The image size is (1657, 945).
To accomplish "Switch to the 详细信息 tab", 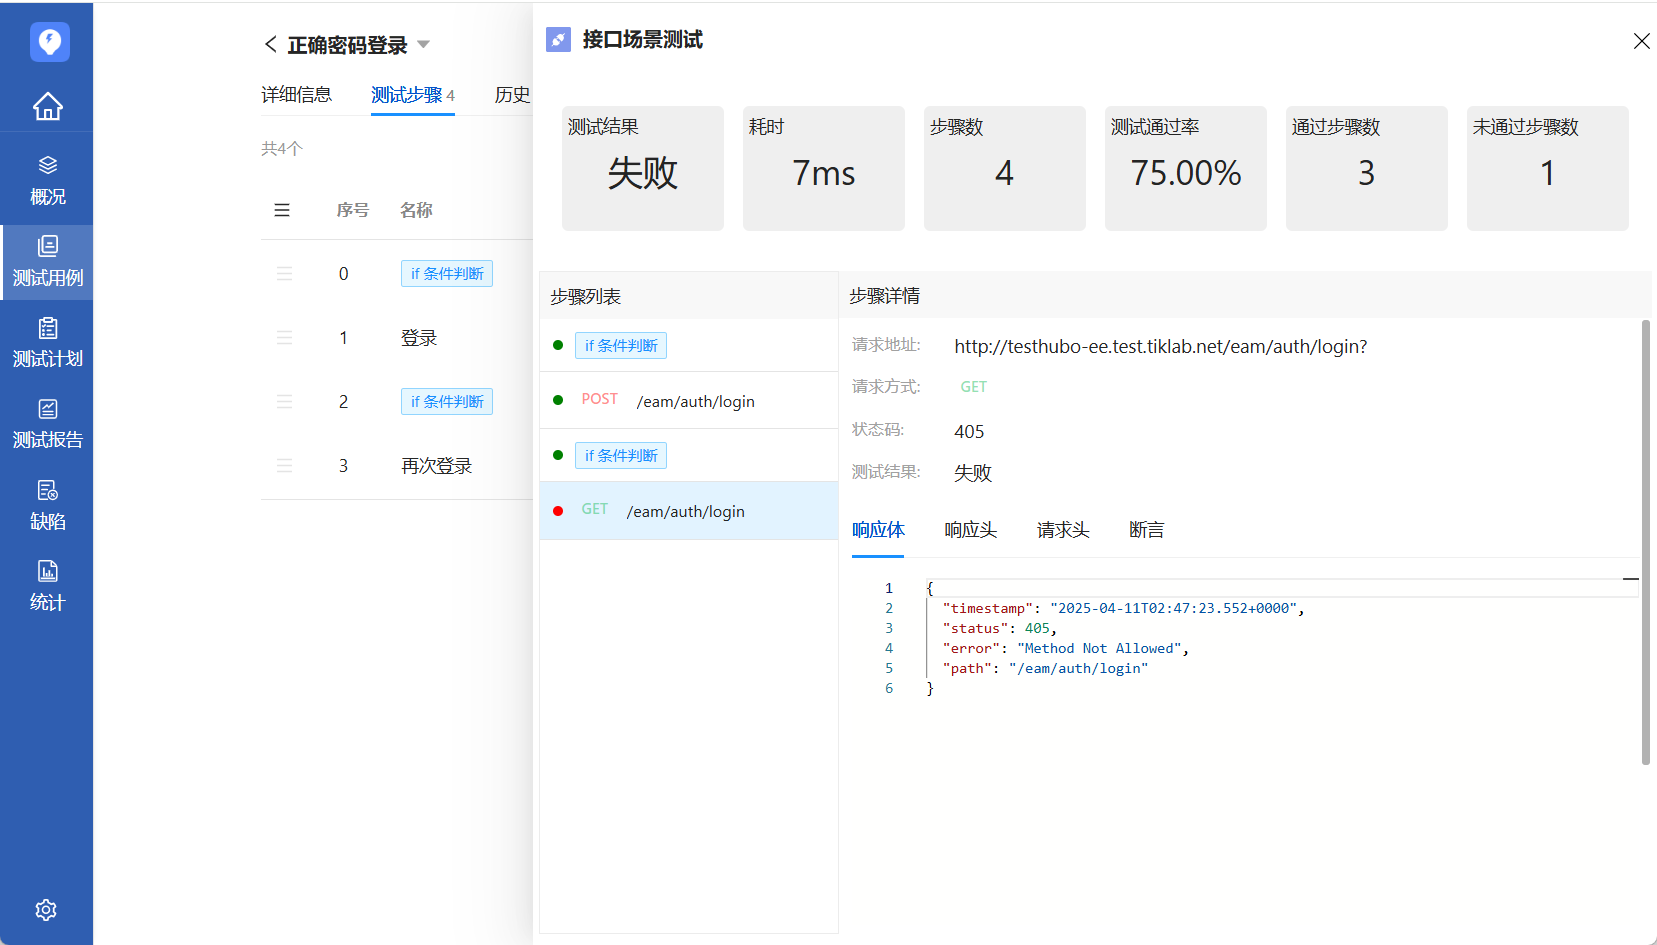I will (x=296, y=95).
